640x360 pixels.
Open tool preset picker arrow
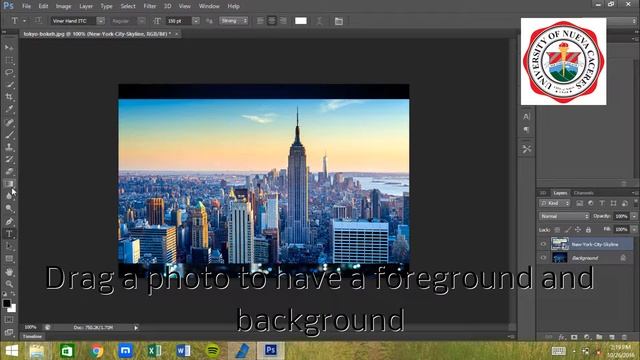(24, 21)
